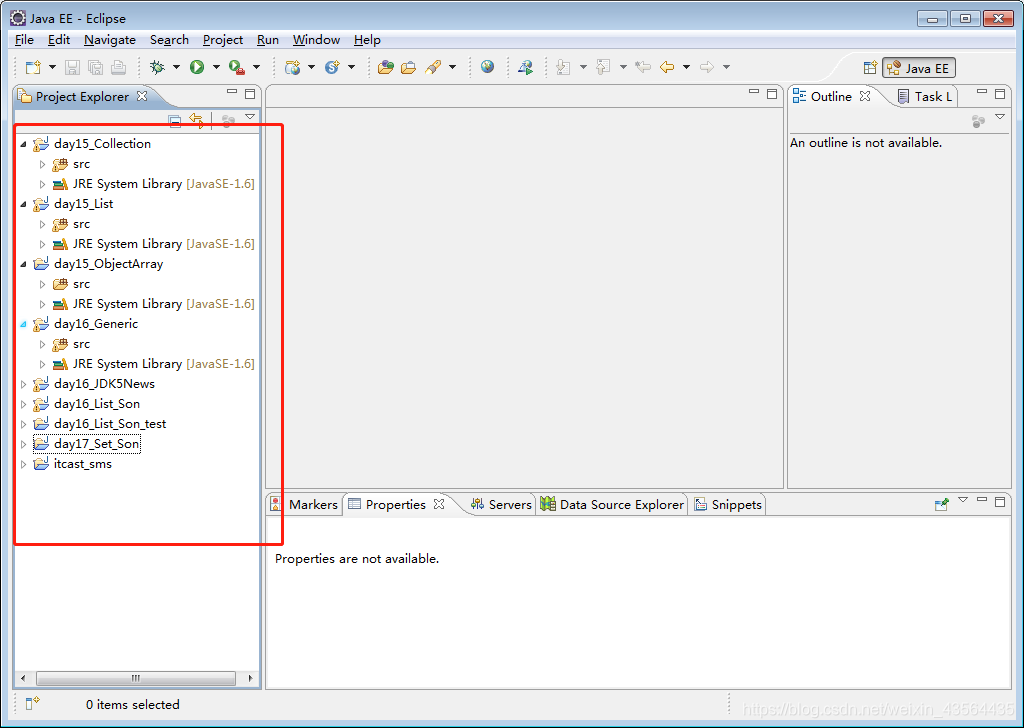
Task: Click the Save icon in the toolbar
Action: (72, 67)
